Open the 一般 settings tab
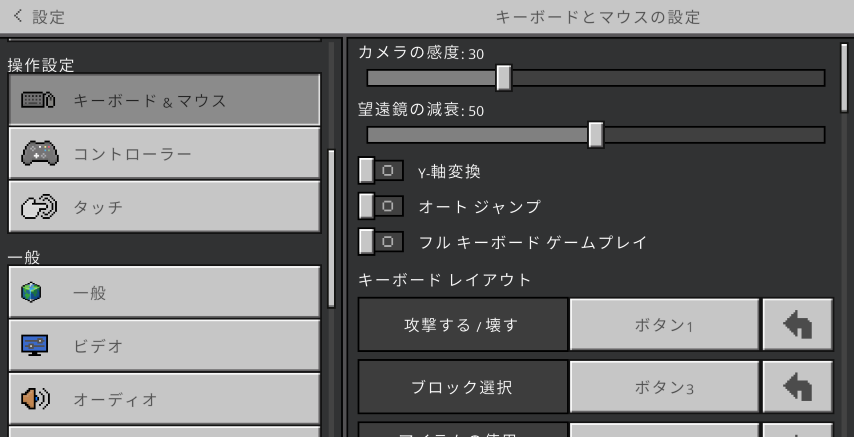This screenshot has width=854, height=437. (x=164, y=292)
